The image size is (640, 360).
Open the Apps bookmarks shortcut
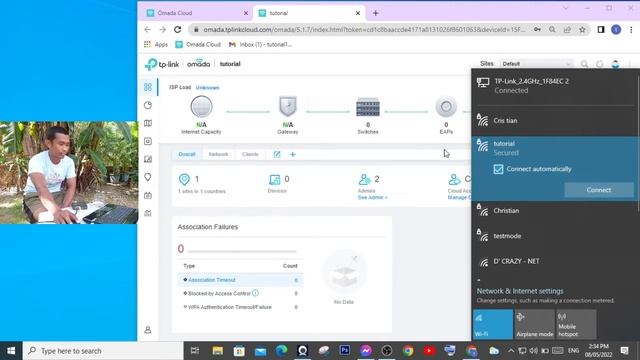[x=156, y=44]
